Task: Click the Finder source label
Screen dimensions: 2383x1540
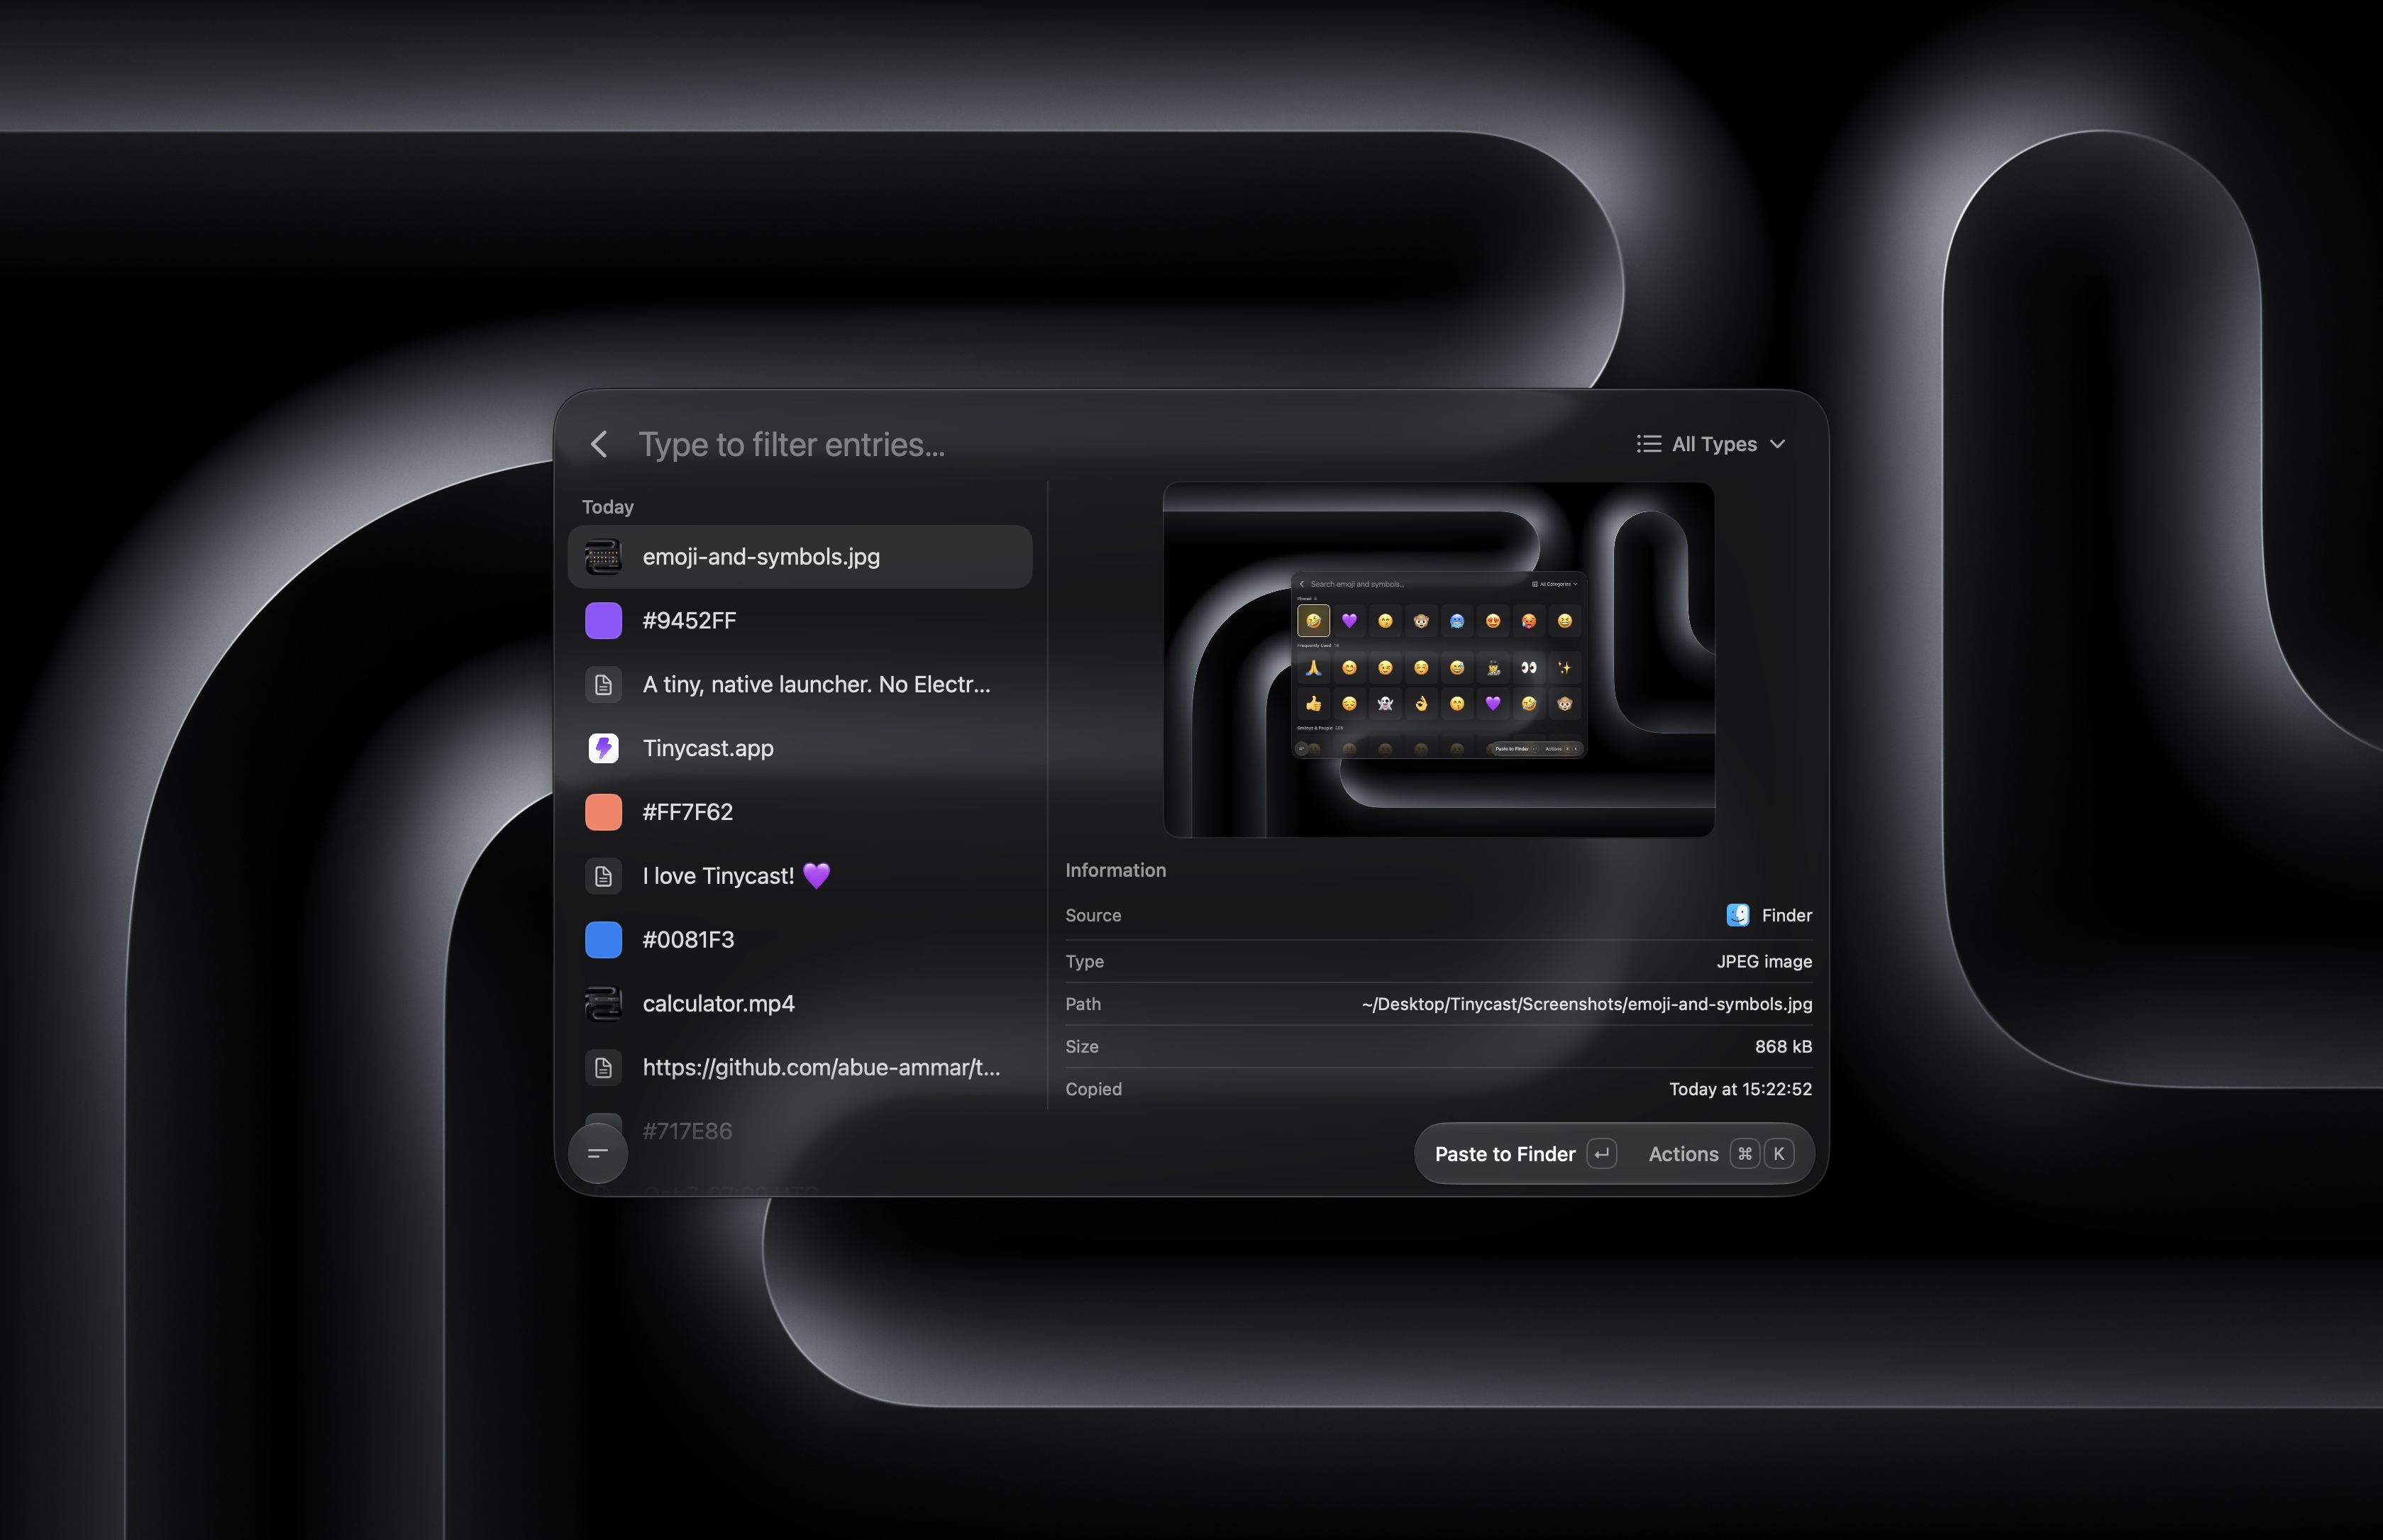Action: 1787,915
